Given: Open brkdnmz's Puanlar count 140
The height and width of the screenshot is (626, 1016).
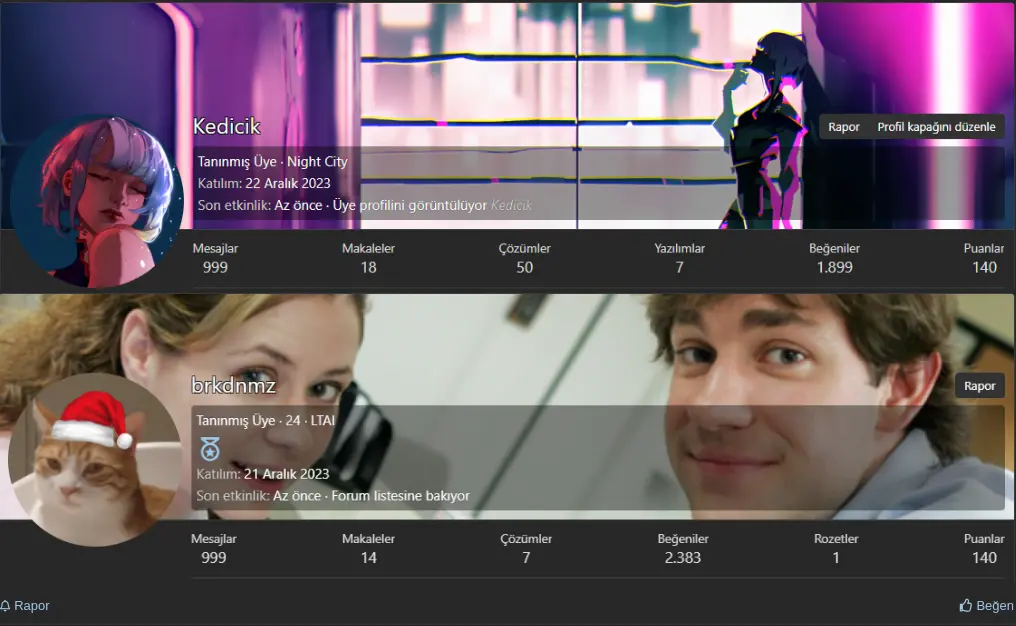Looking at the screenshot, I should 984,557.
